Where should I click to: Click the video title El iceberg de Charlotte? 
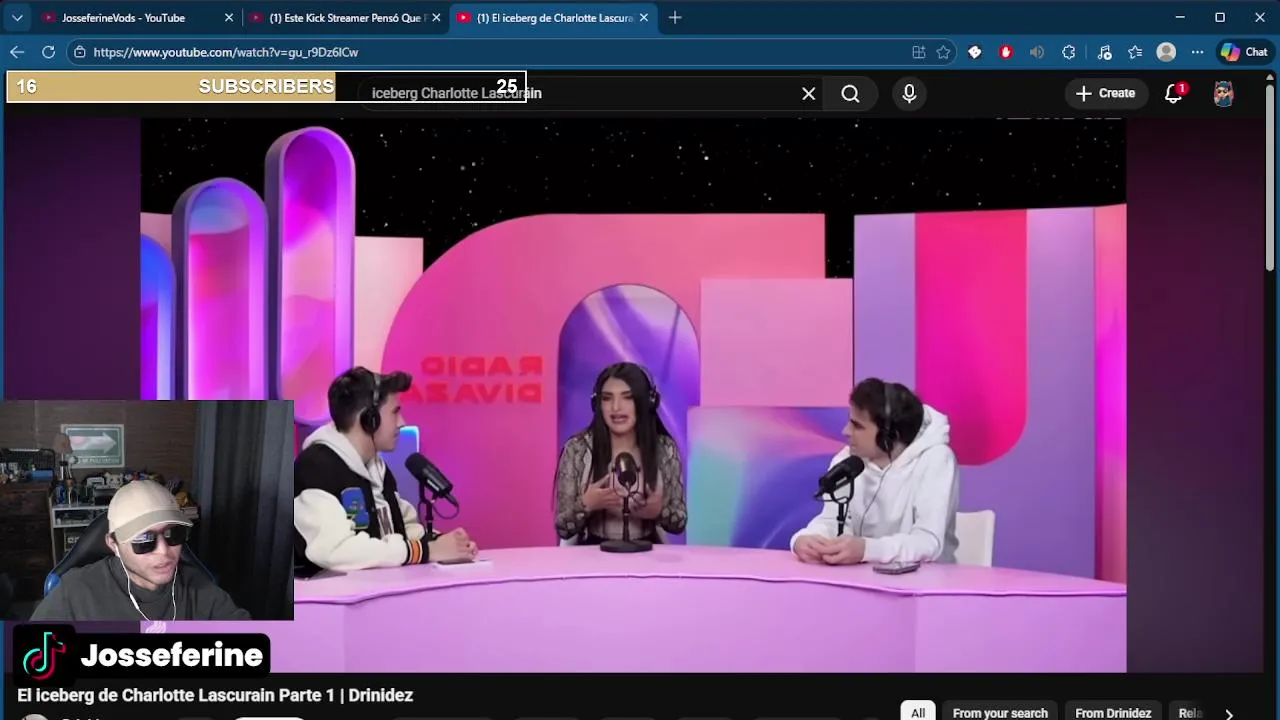click(x=215, y=695)
